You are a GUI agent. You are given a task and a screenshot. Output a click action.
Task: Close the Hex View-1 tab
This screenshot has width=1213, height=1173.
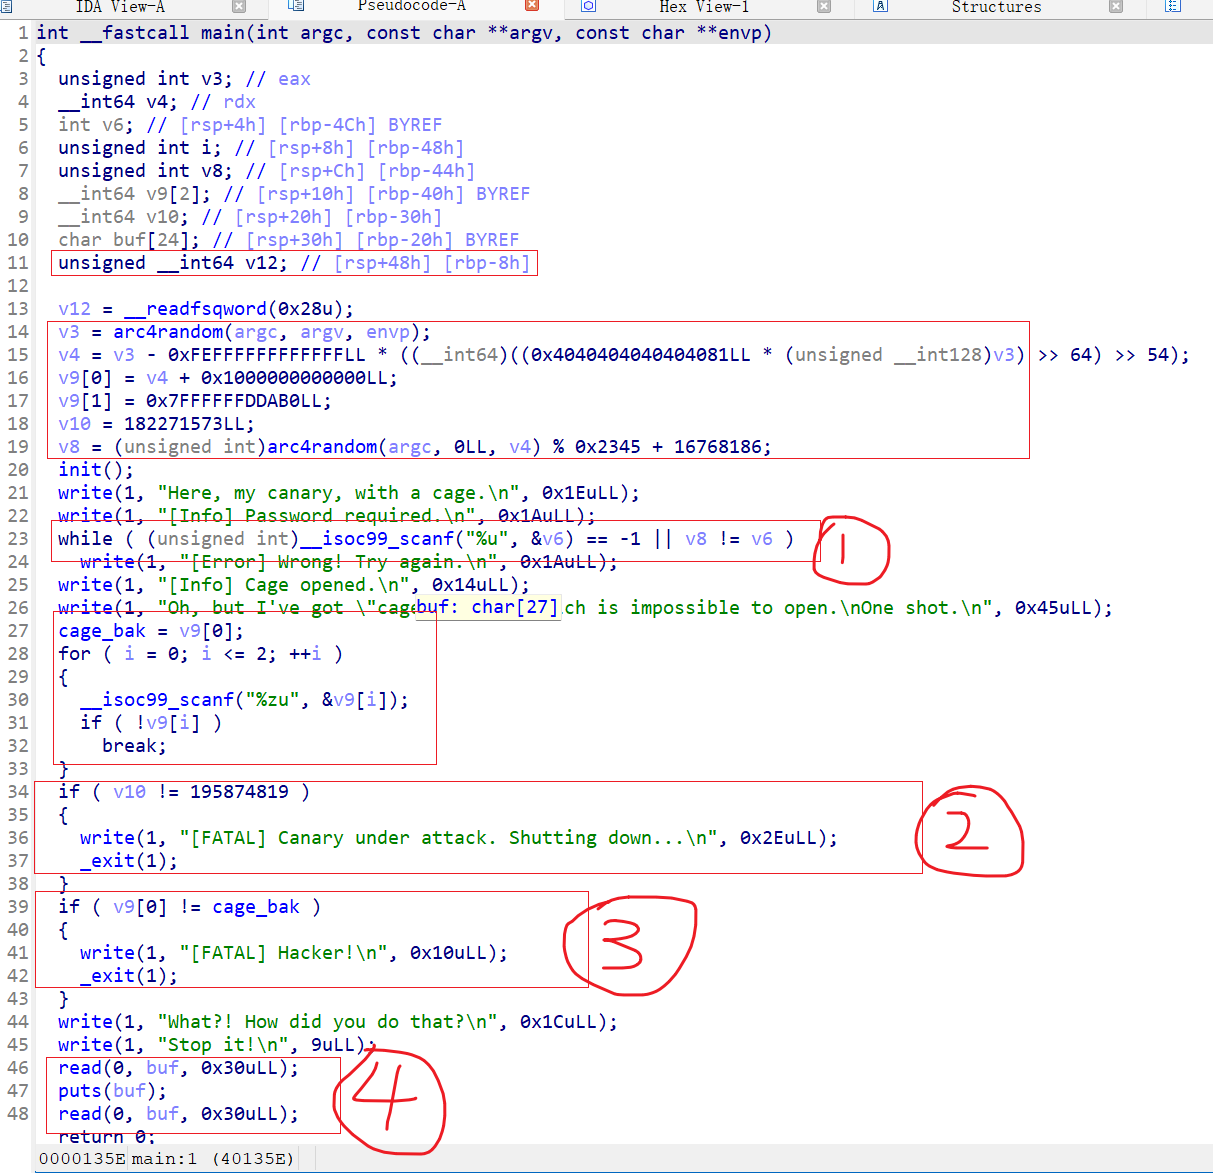coord(825,8)
